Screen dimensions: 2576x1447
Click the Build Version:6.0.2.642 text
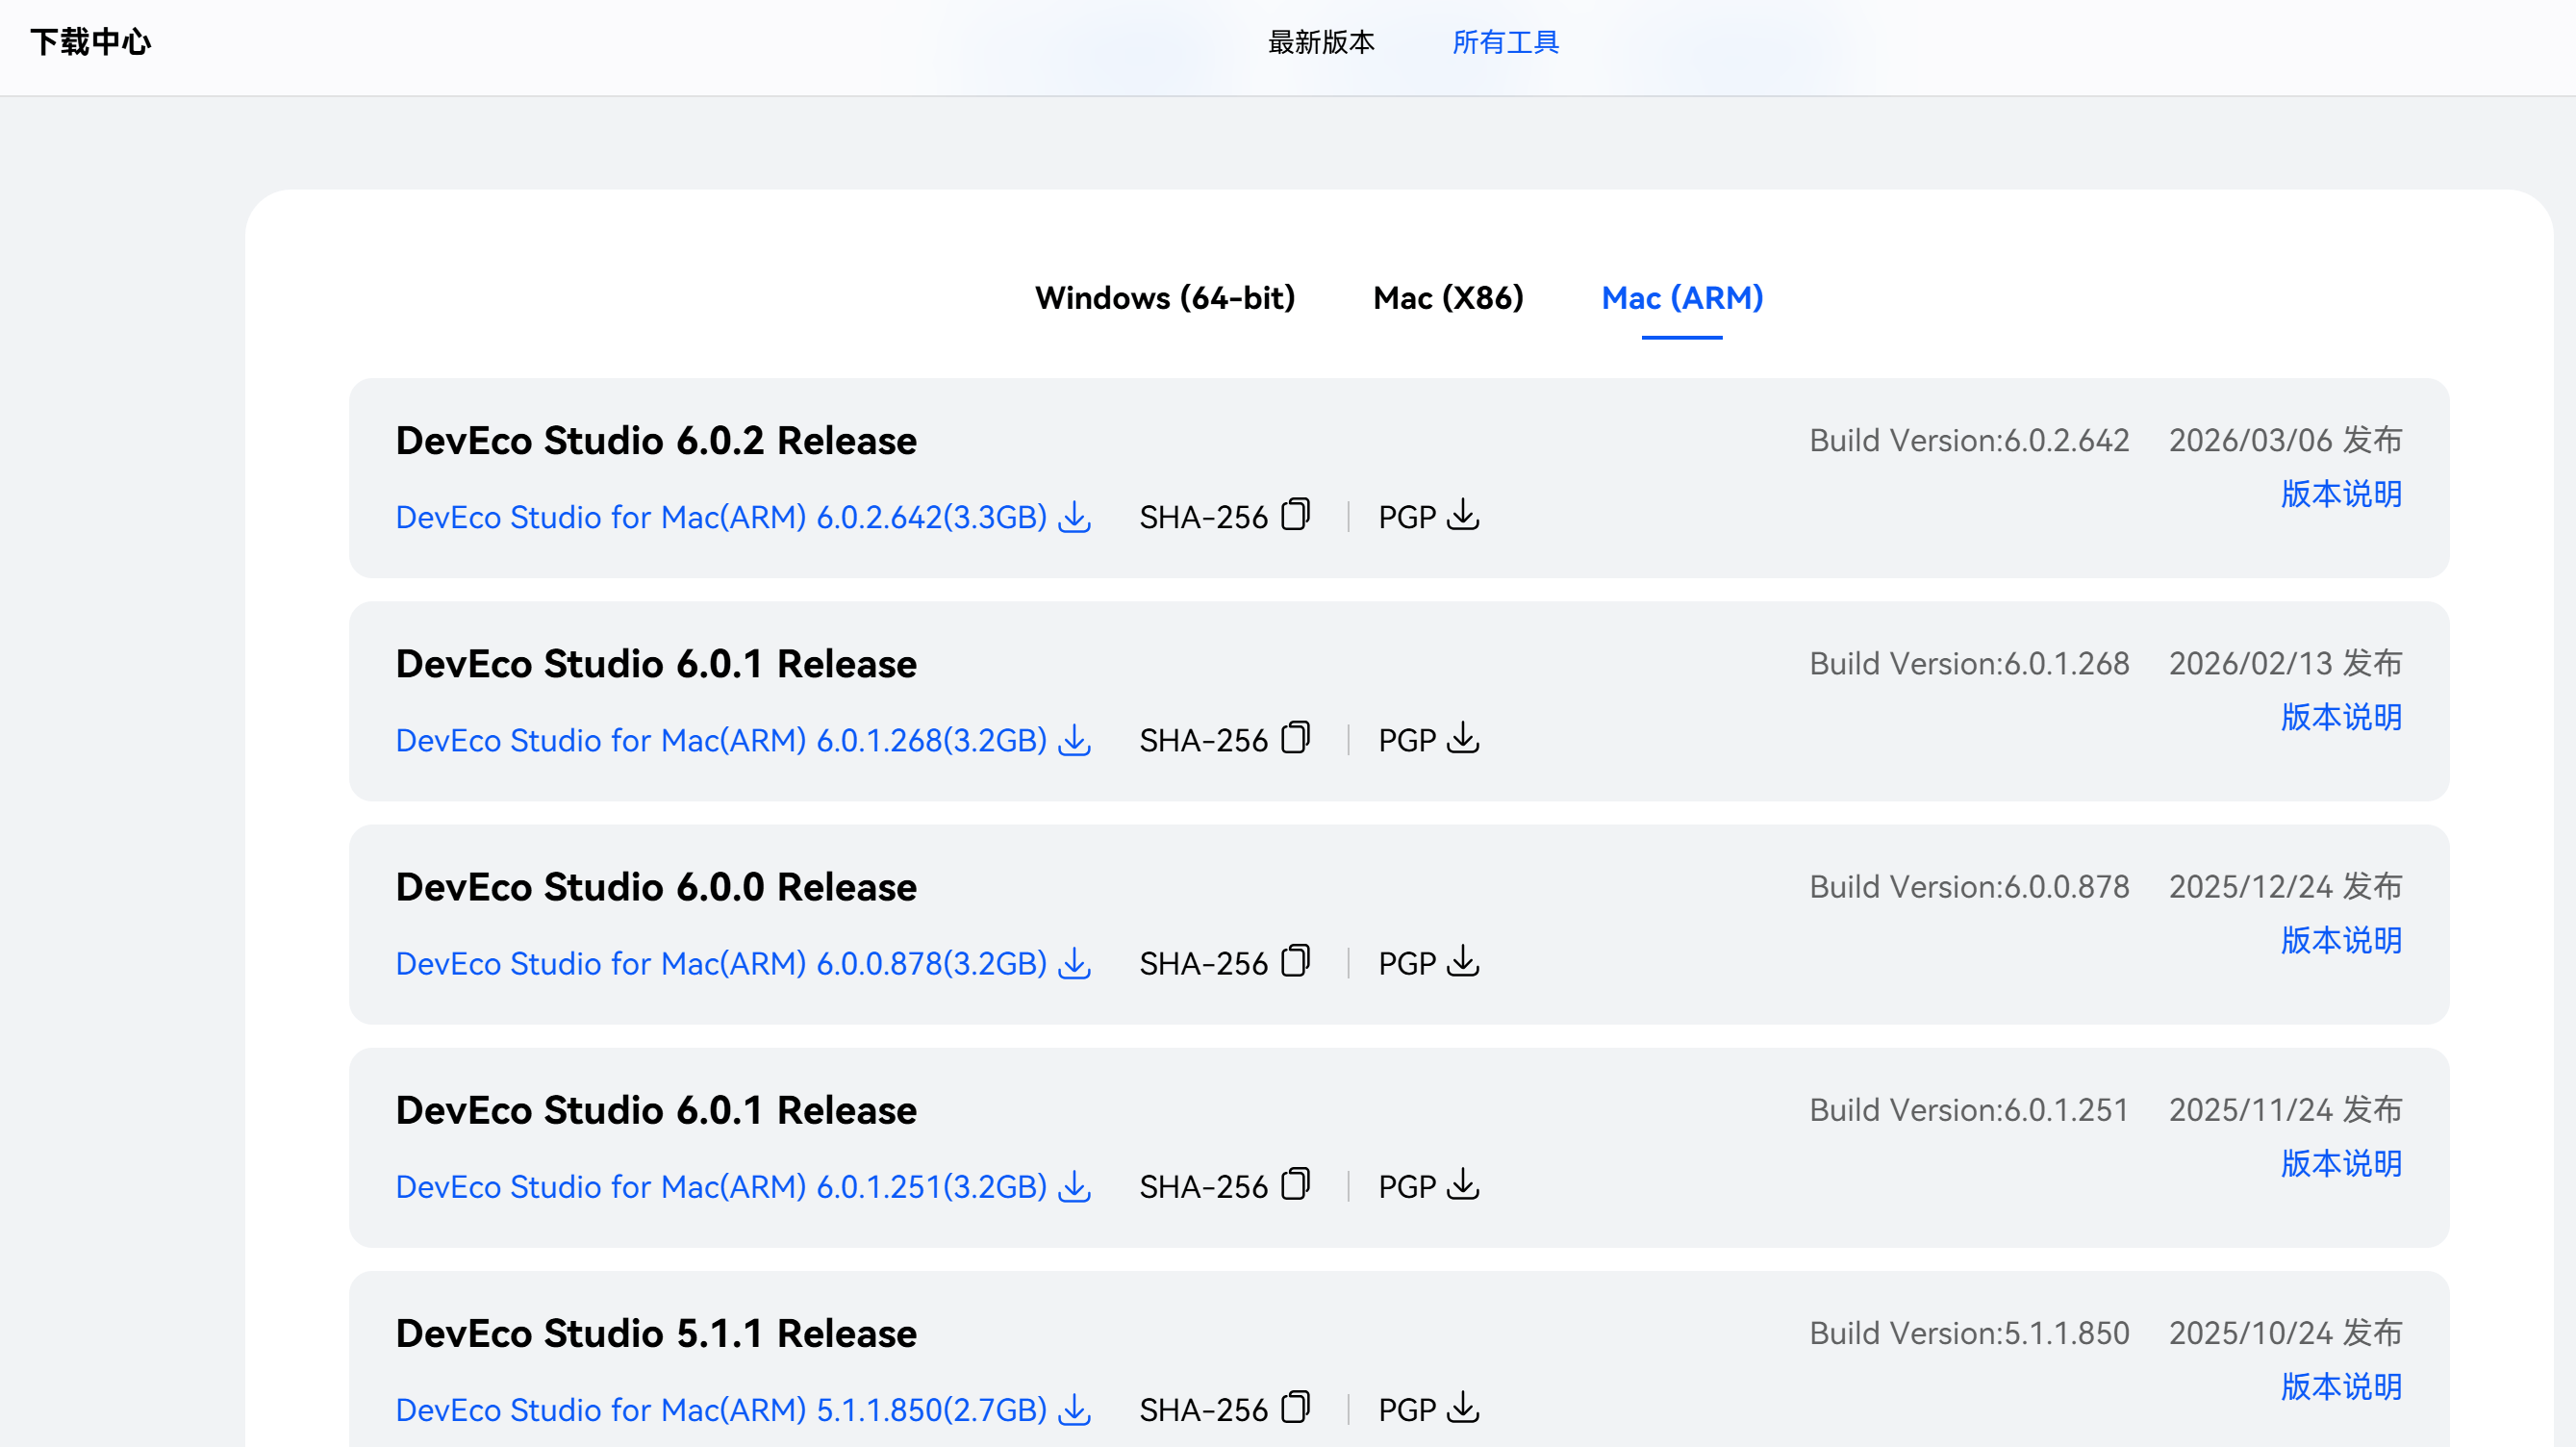point(1969,440)
